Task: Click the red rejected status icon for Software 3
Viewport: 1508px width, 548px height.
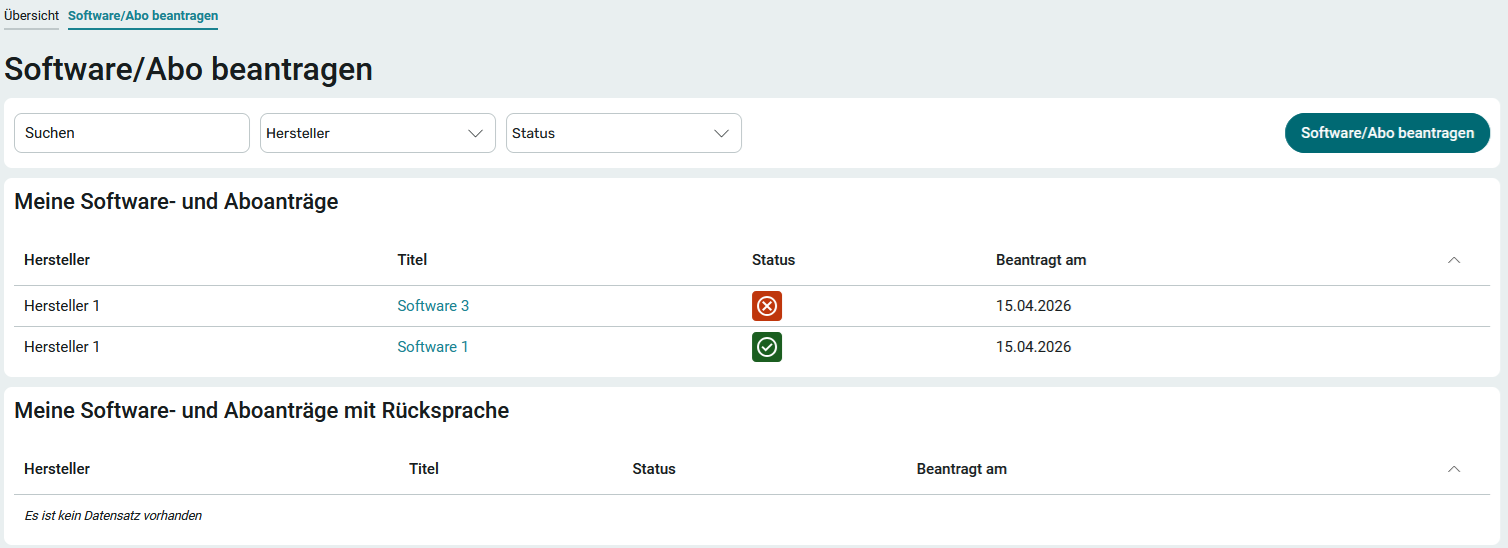Action: point(766,306)
